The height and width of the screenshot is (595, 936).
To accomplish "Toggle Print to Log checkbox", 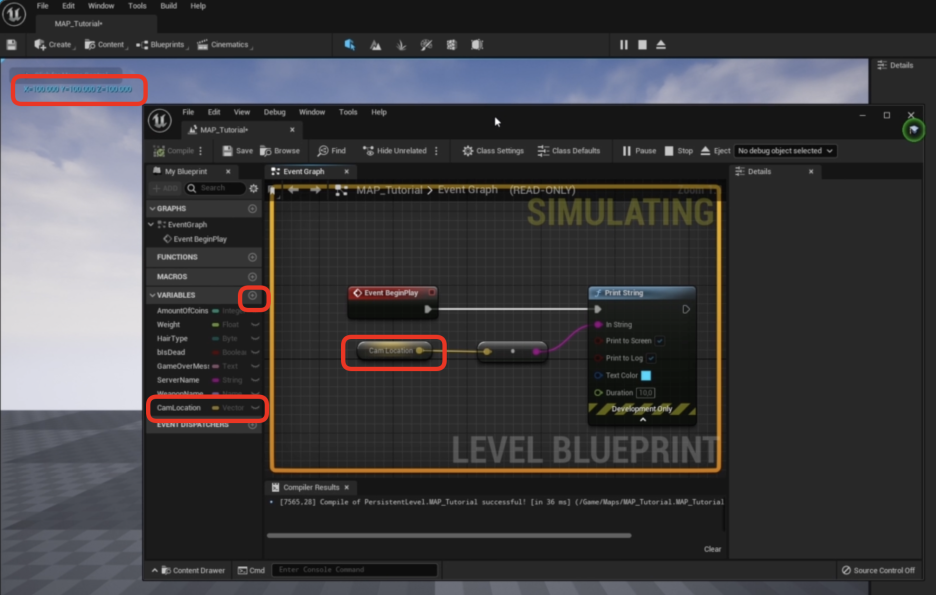I will point(651,358).
